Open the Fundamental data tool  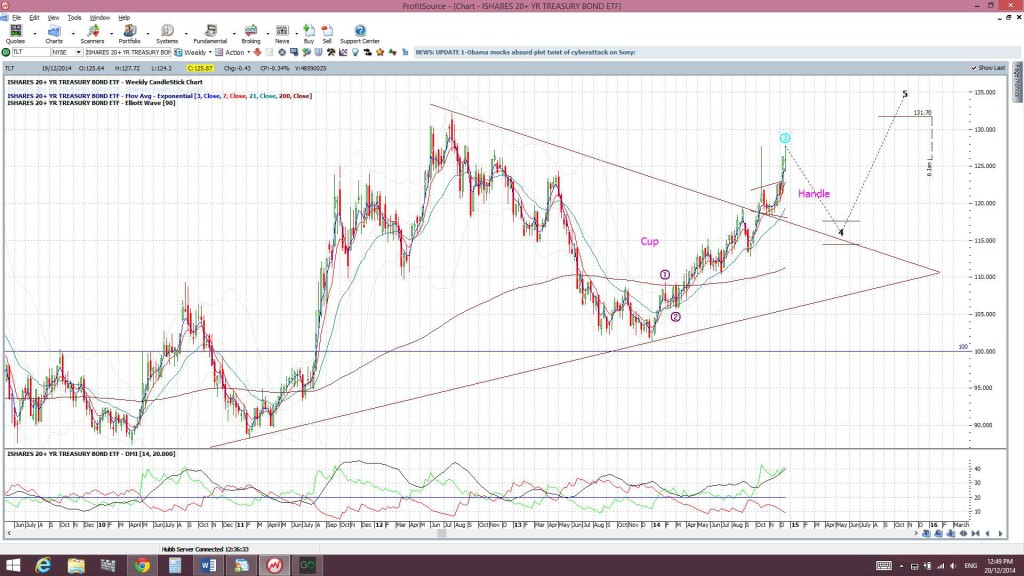coord(210,34)
